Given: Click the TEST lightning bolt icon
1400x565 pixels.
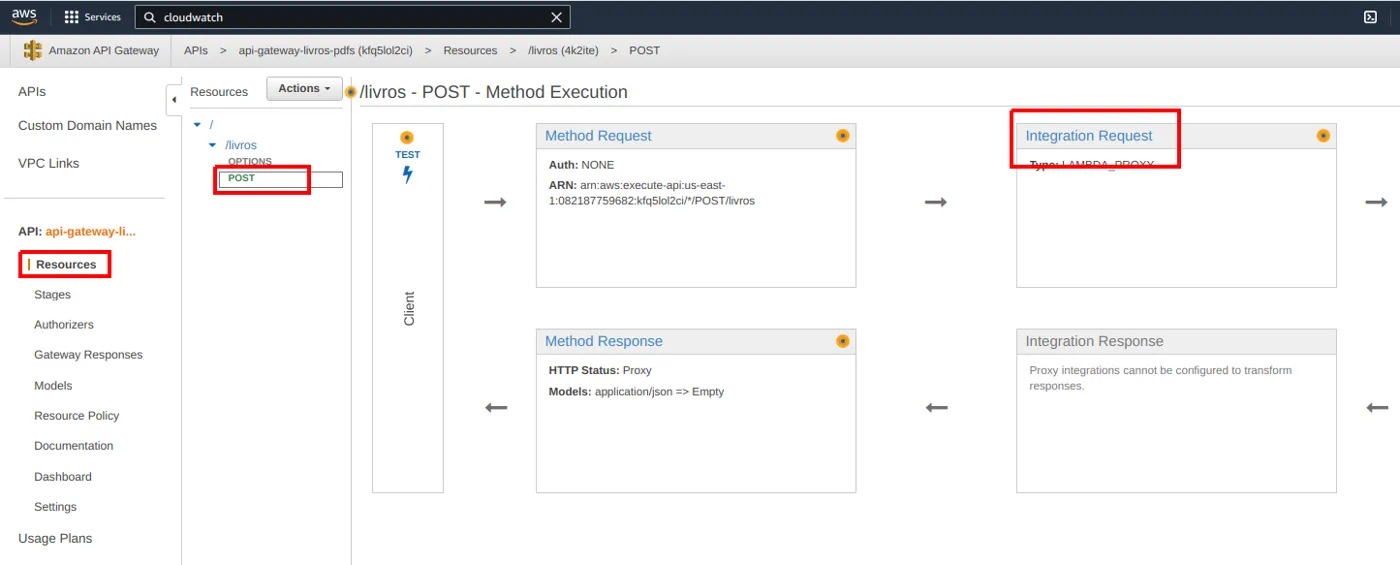Looking at the screenshot, I should pyautogui.click(x=408, y=174).
